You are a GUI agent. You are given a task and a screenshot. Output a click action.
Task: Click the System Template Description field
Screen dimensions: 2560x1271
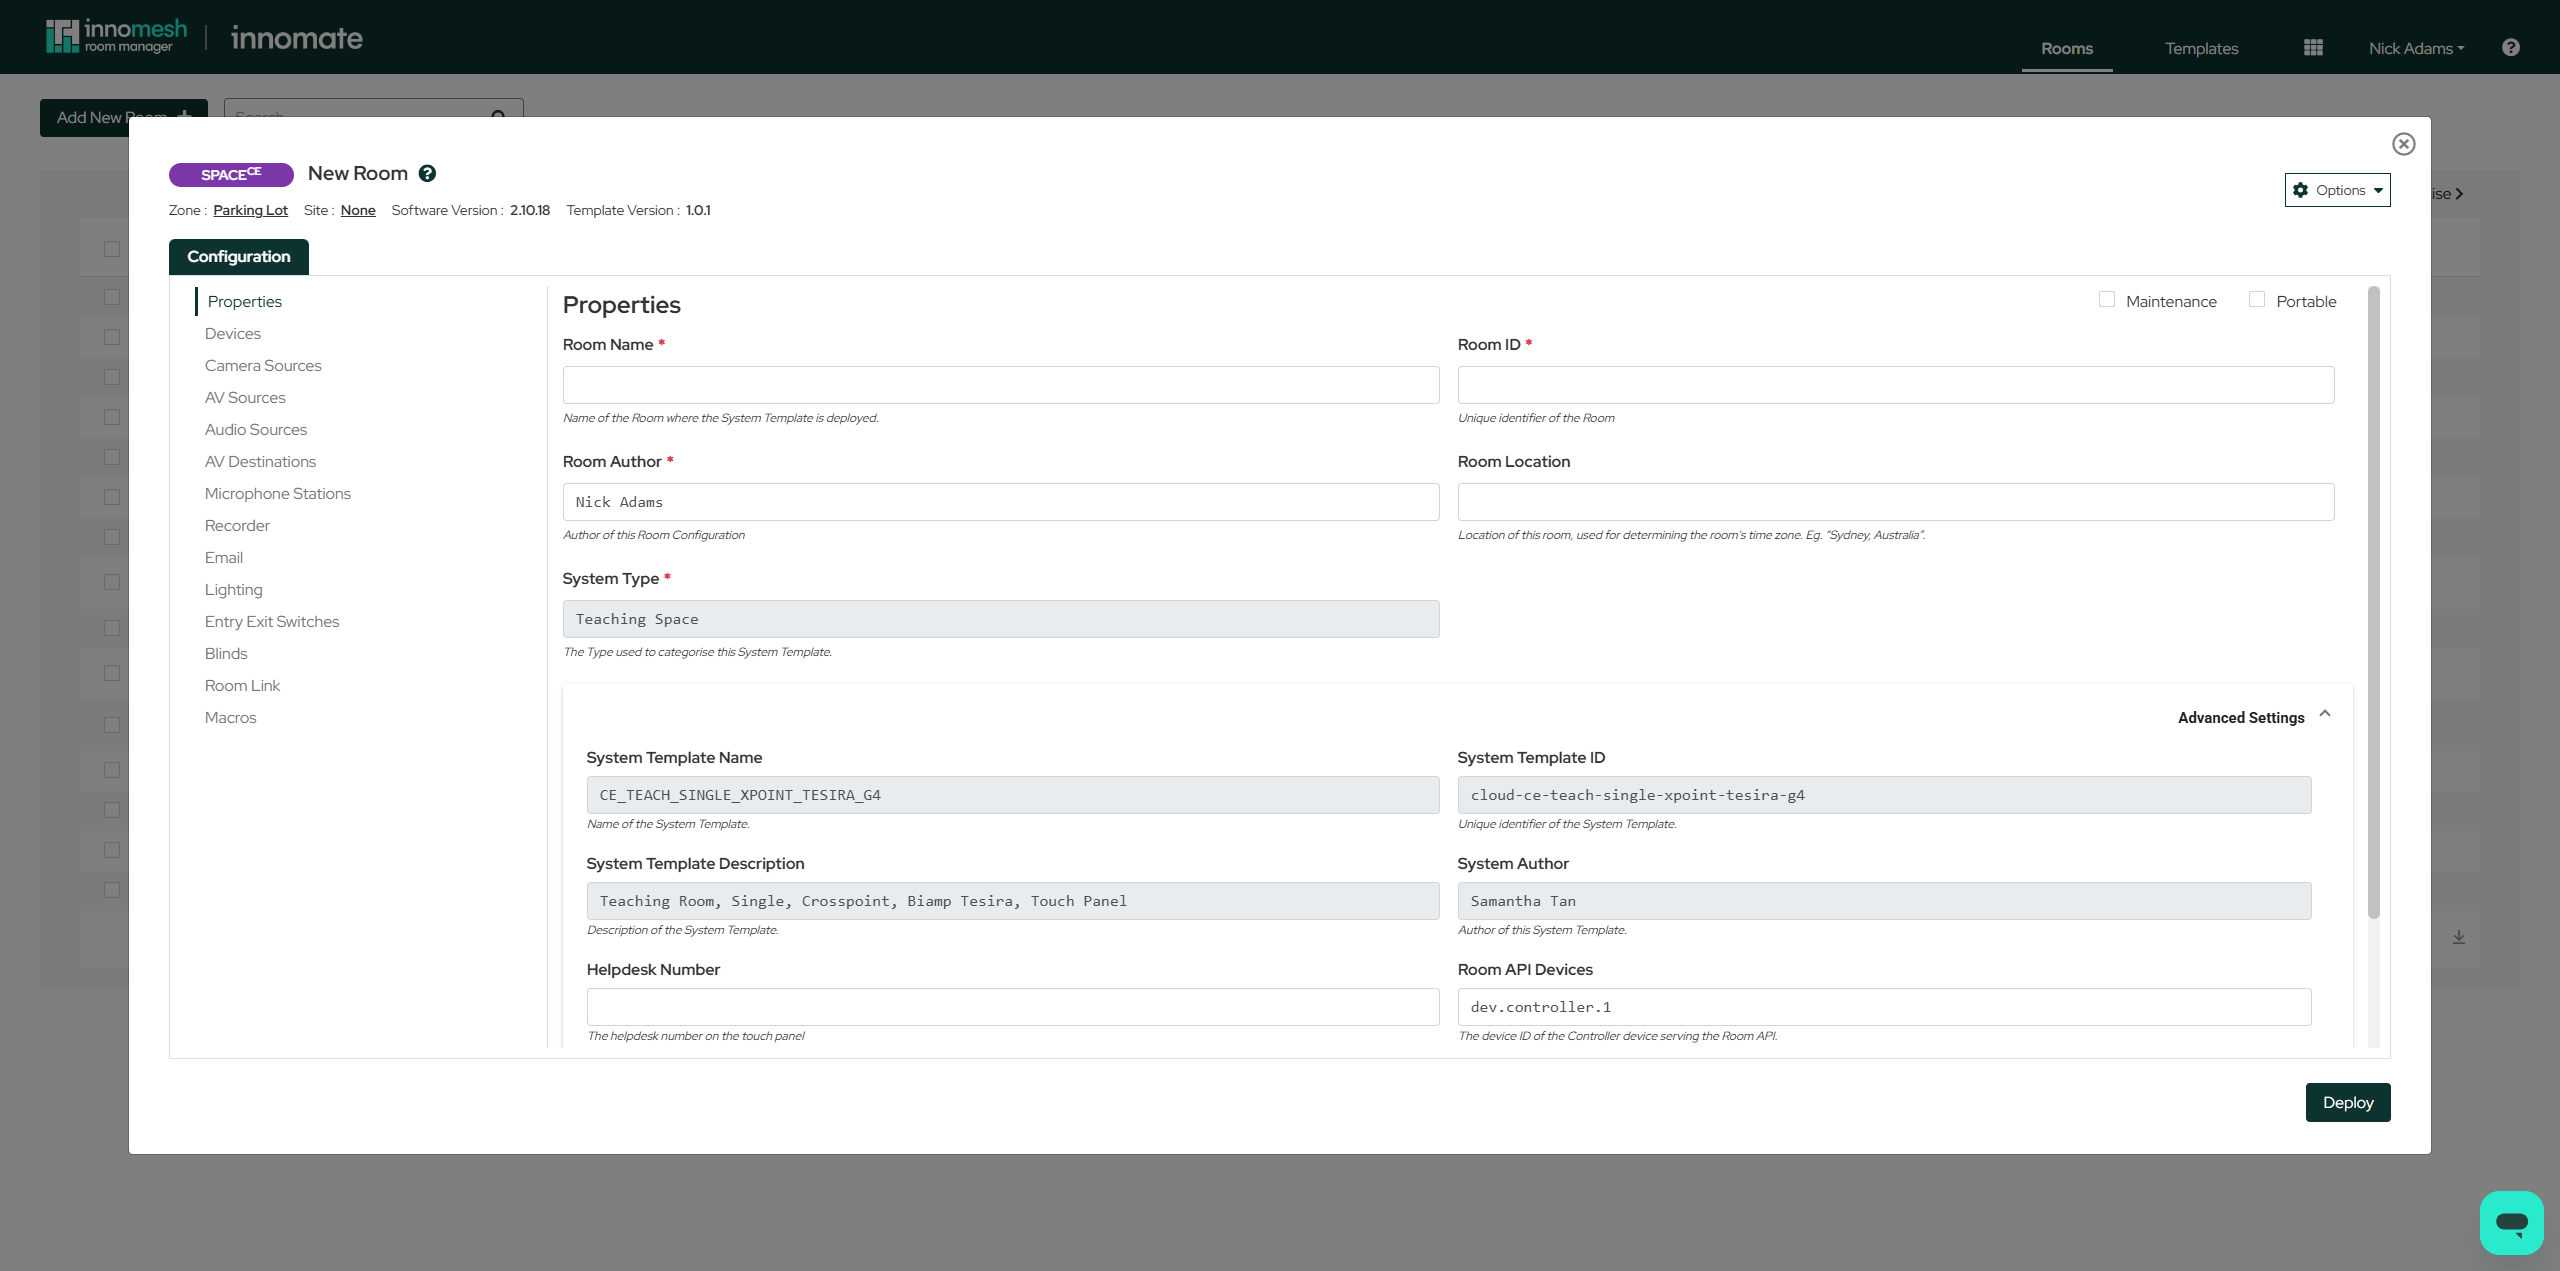pyautogui.click(x=1013, y=901)
